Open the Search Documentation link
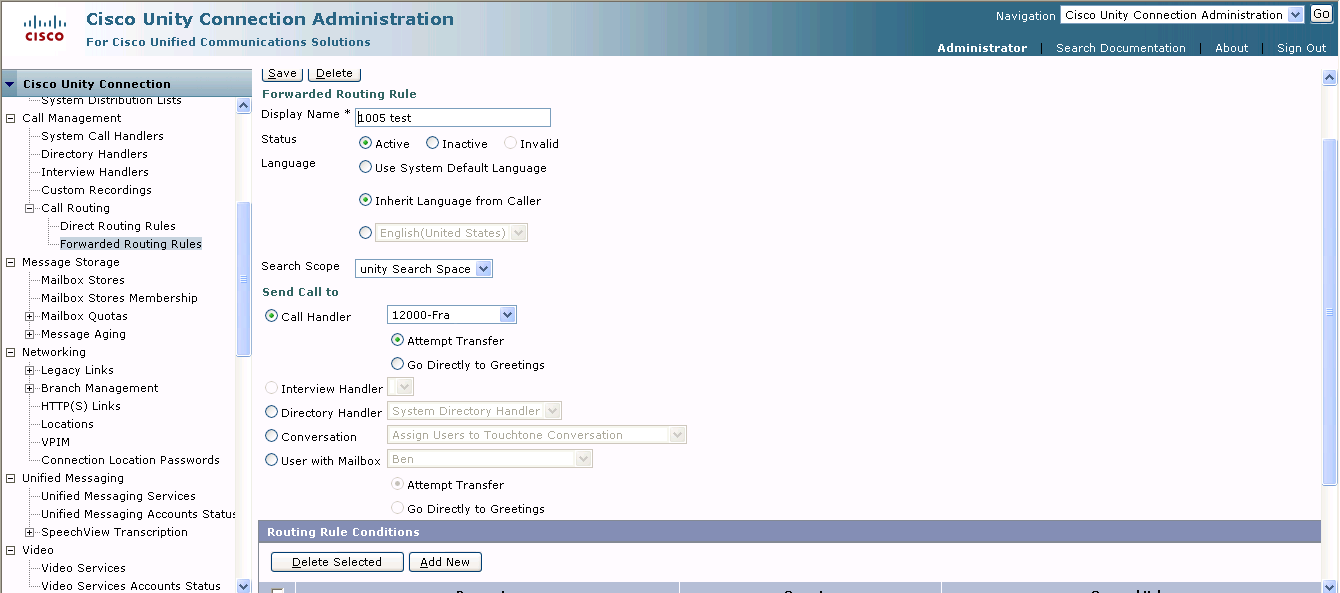This screenshot has width=1340, height=593. (x=1121, y=48)
